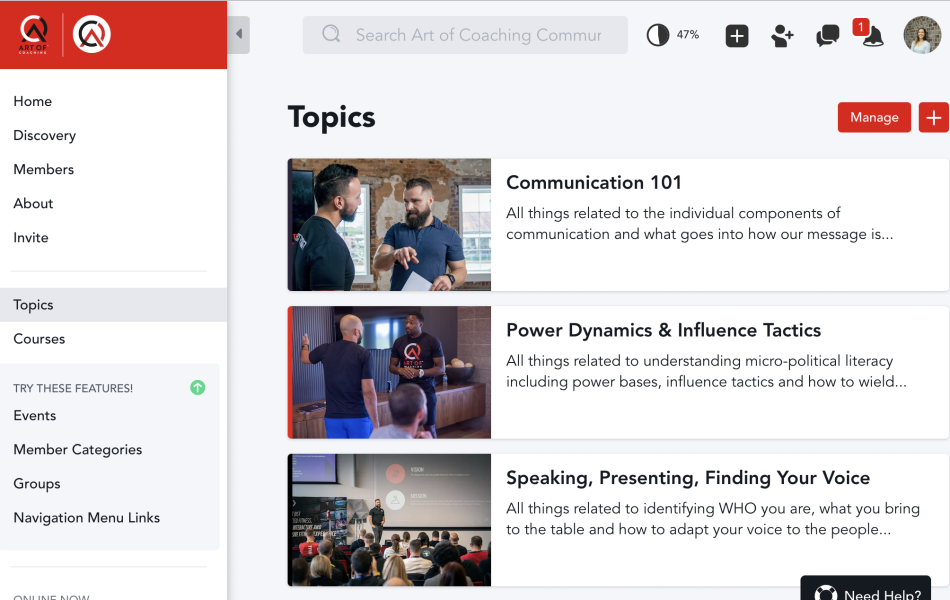The width and height of the screenshot is (950, 600).
Task: Click the half-circle 47% progress icon
Action: coord(657,35)
